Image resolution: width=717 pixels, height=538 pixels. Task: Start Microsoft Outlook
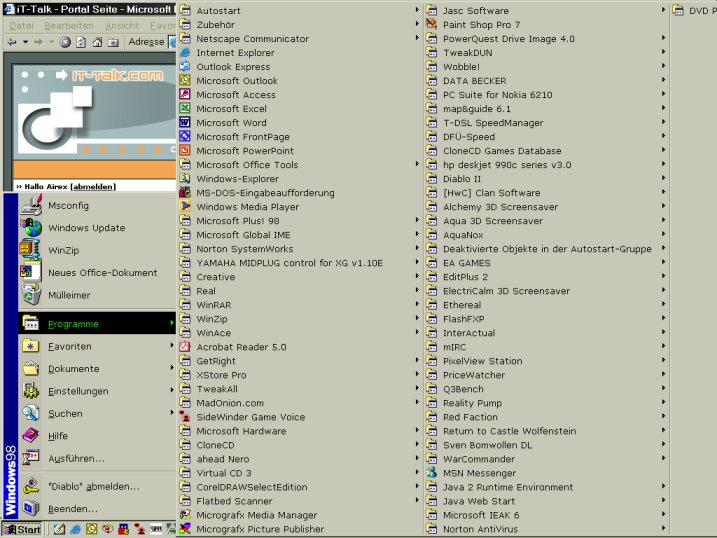click(300, 80)
